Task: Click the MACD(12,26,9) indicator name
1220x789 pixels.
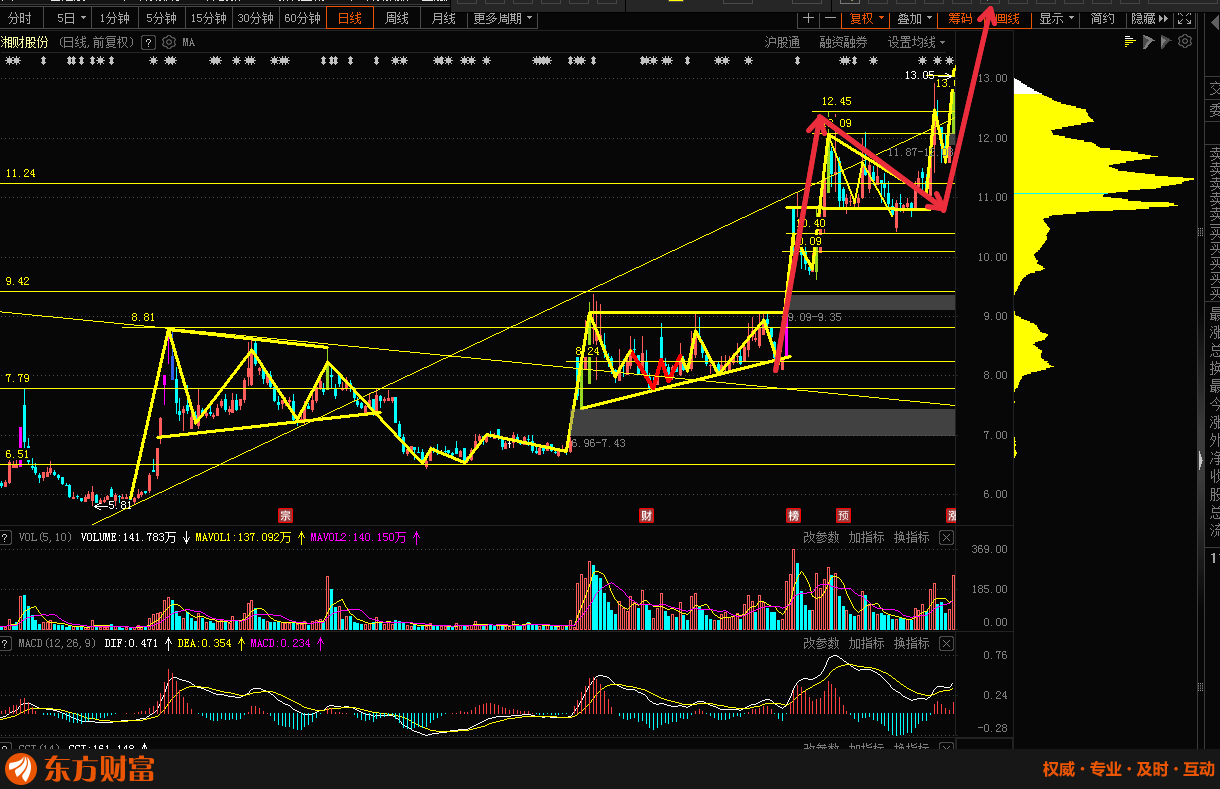Action: point(57,643)
